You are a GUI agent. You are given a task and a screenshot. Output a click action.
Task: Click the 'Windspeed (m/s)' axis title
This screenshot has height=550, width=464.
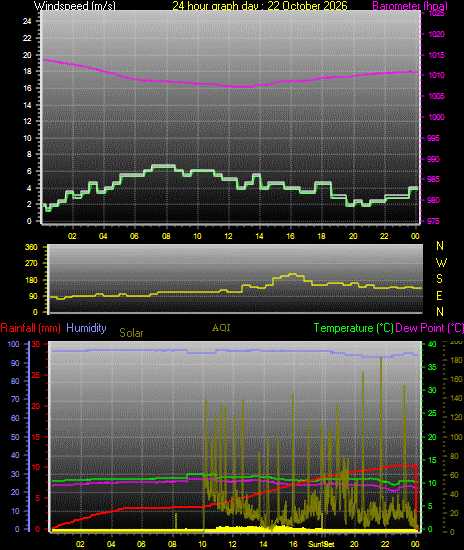tap(74, 6)
